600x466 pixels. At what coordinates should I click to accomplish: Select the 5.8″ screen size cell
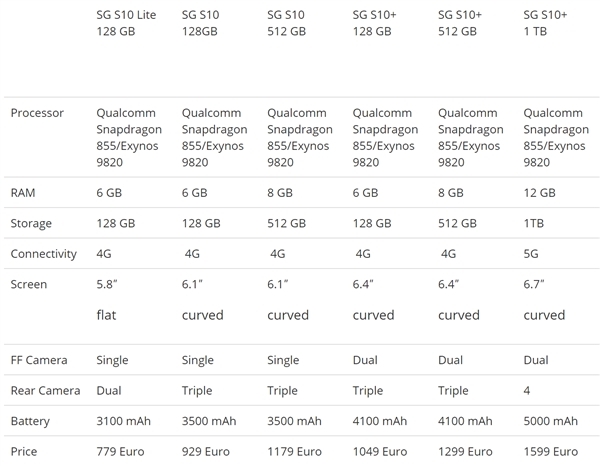[108, 285]
